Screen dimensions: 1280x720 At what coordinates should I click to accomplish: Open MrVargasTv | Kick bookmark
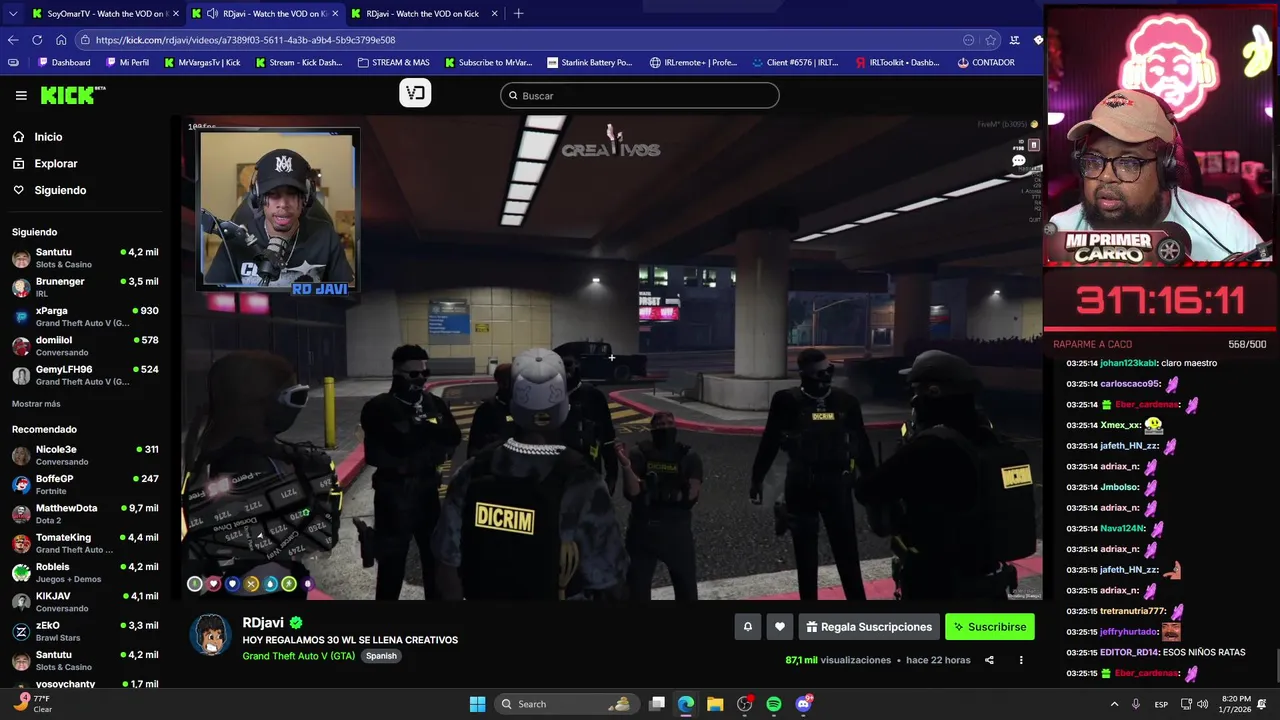(x=202, y=62)
